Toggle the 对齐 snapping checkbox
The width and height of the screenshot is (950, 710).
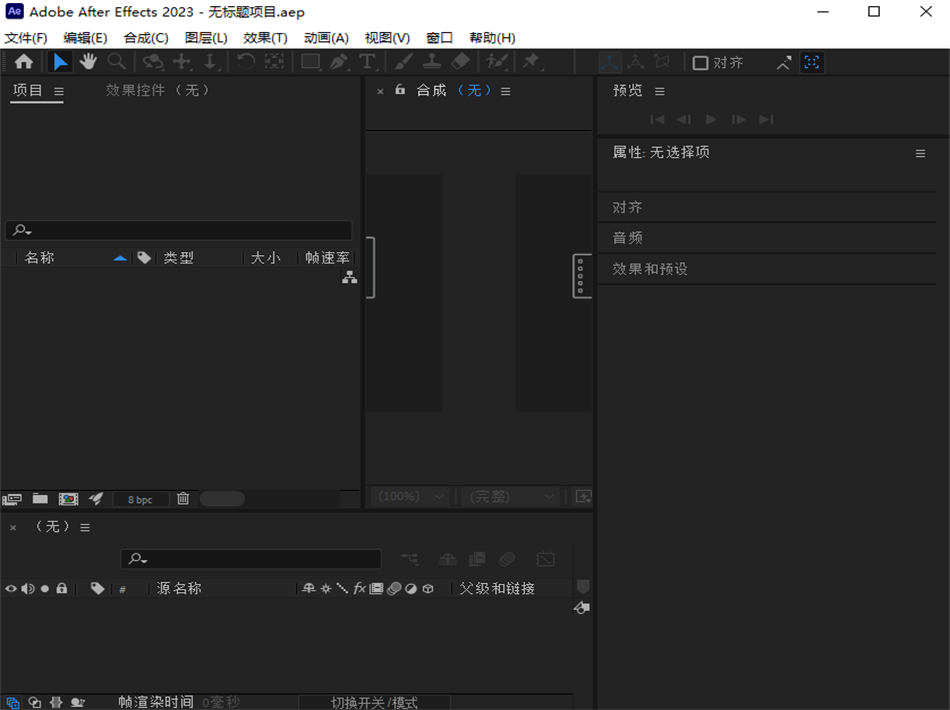(x=700, y=63)
